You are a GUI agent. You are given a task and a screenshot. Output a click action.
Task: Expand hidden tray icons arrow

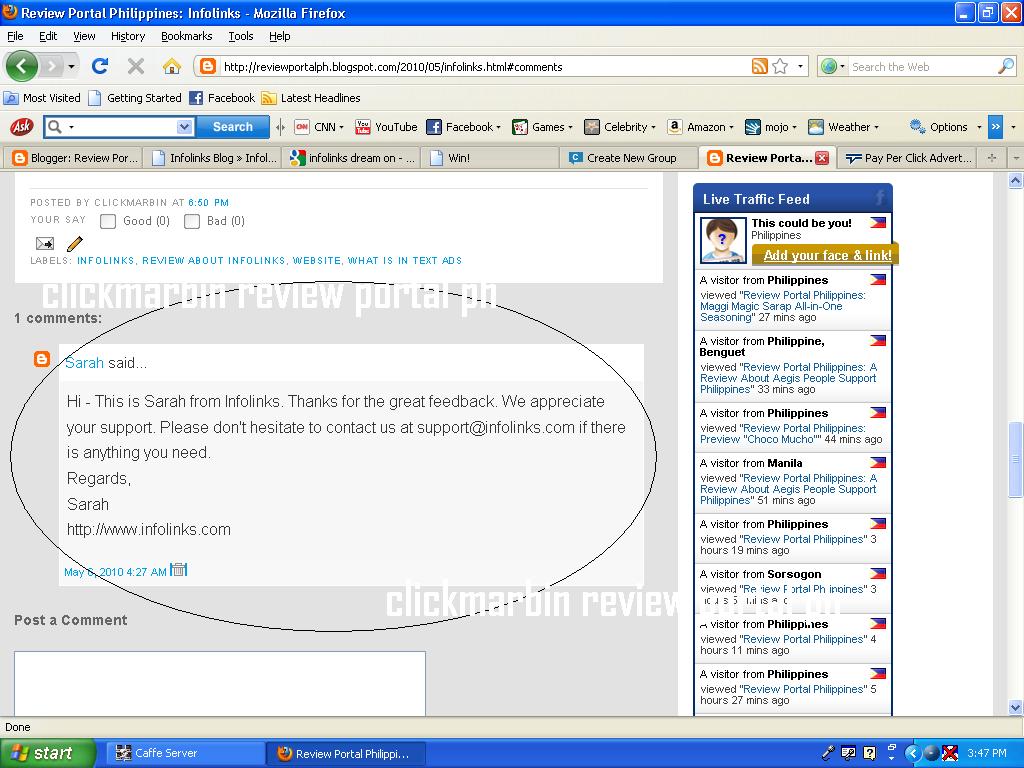click(x=912, y=753)
